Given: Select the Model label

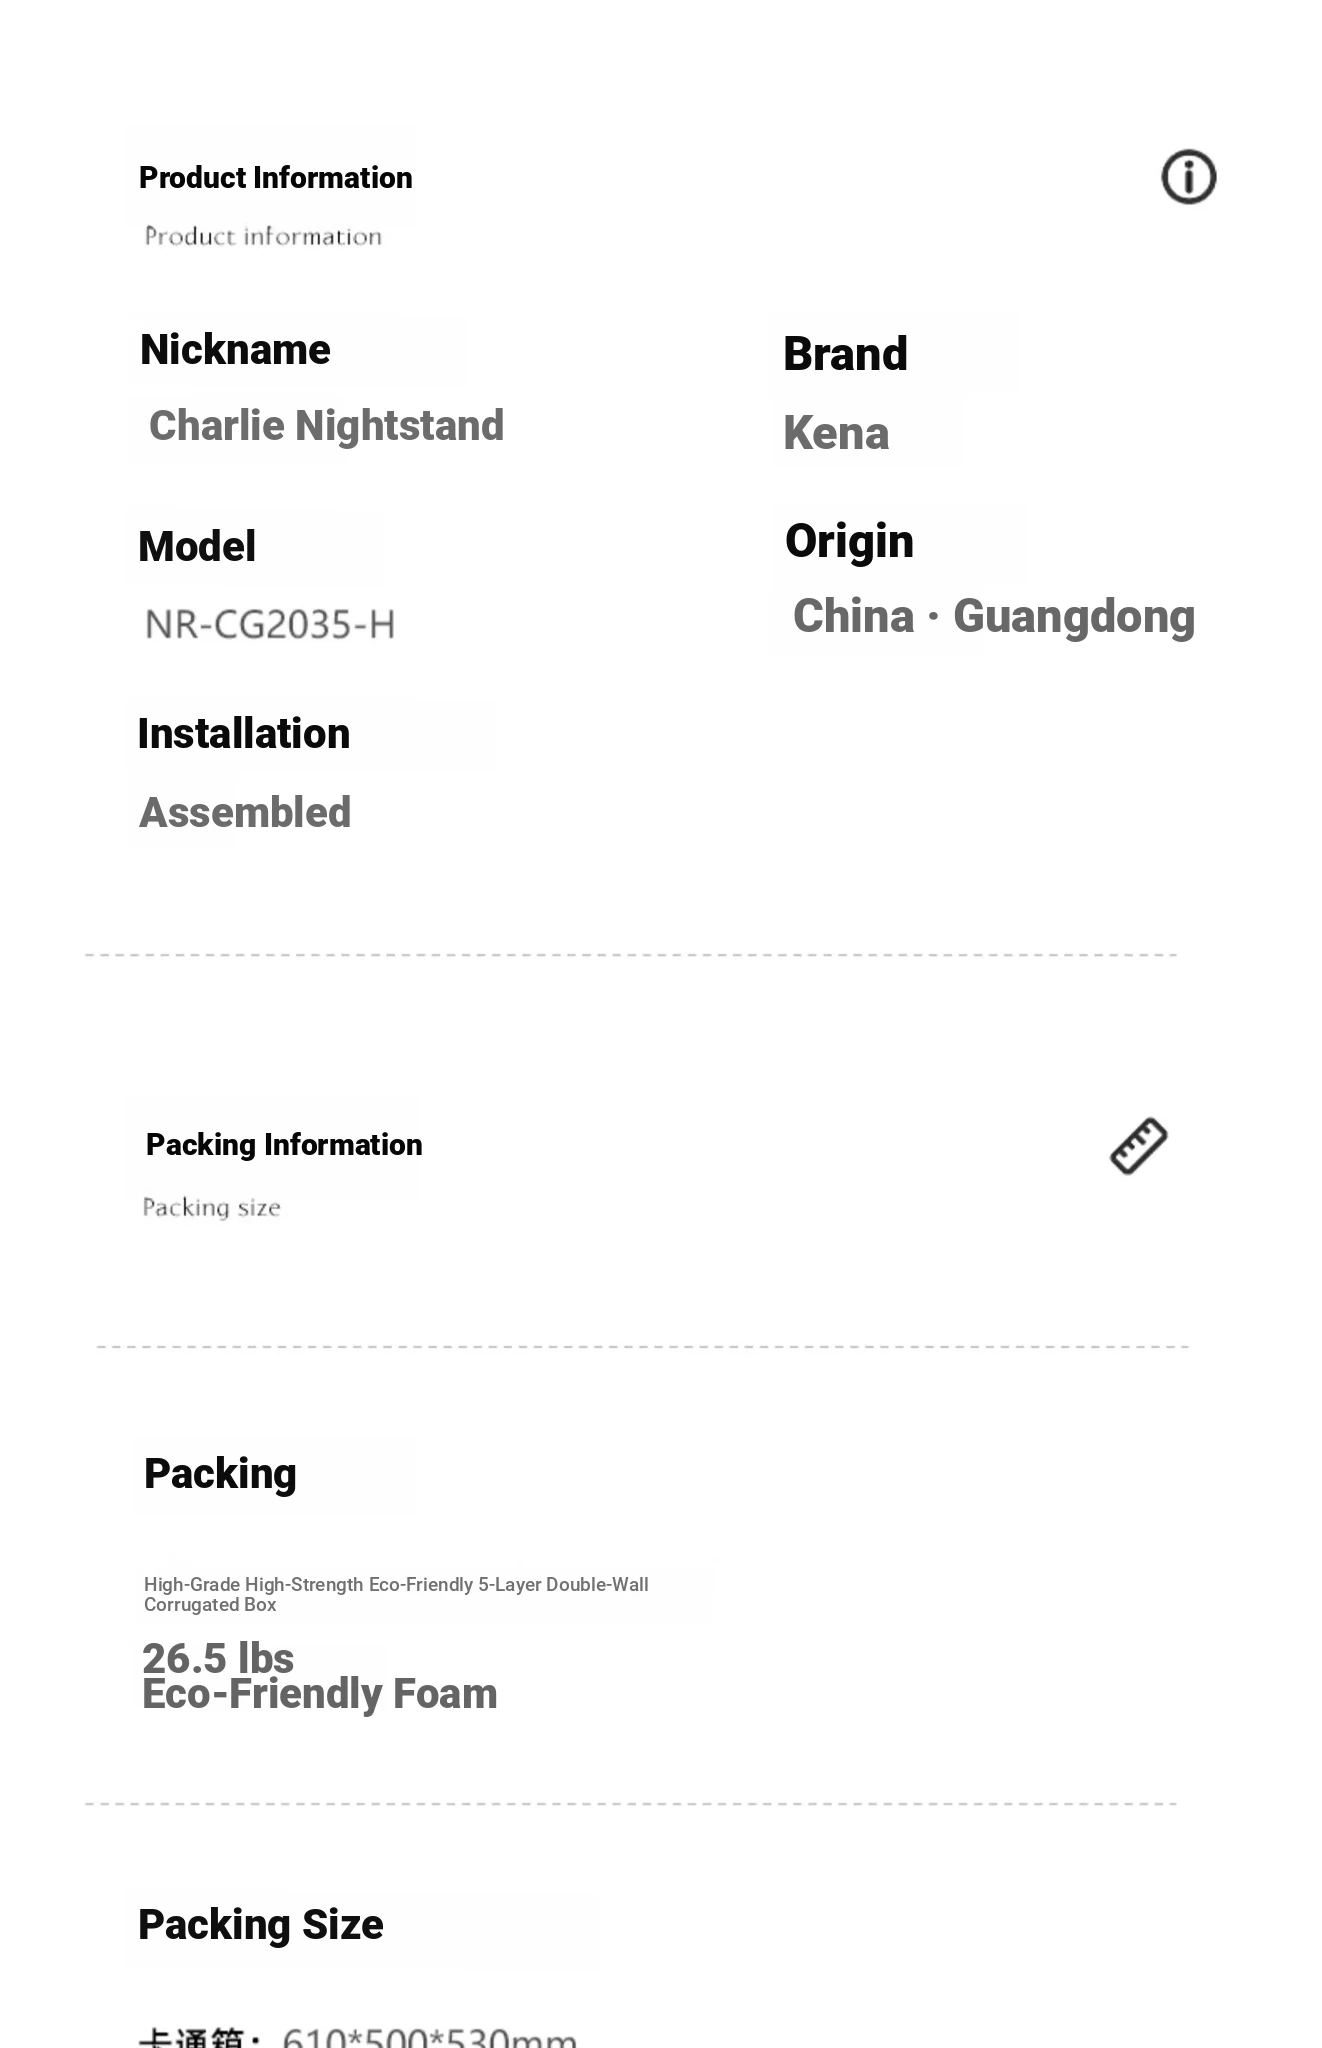Looking at the screenshot, I should [x=197, y=546].
